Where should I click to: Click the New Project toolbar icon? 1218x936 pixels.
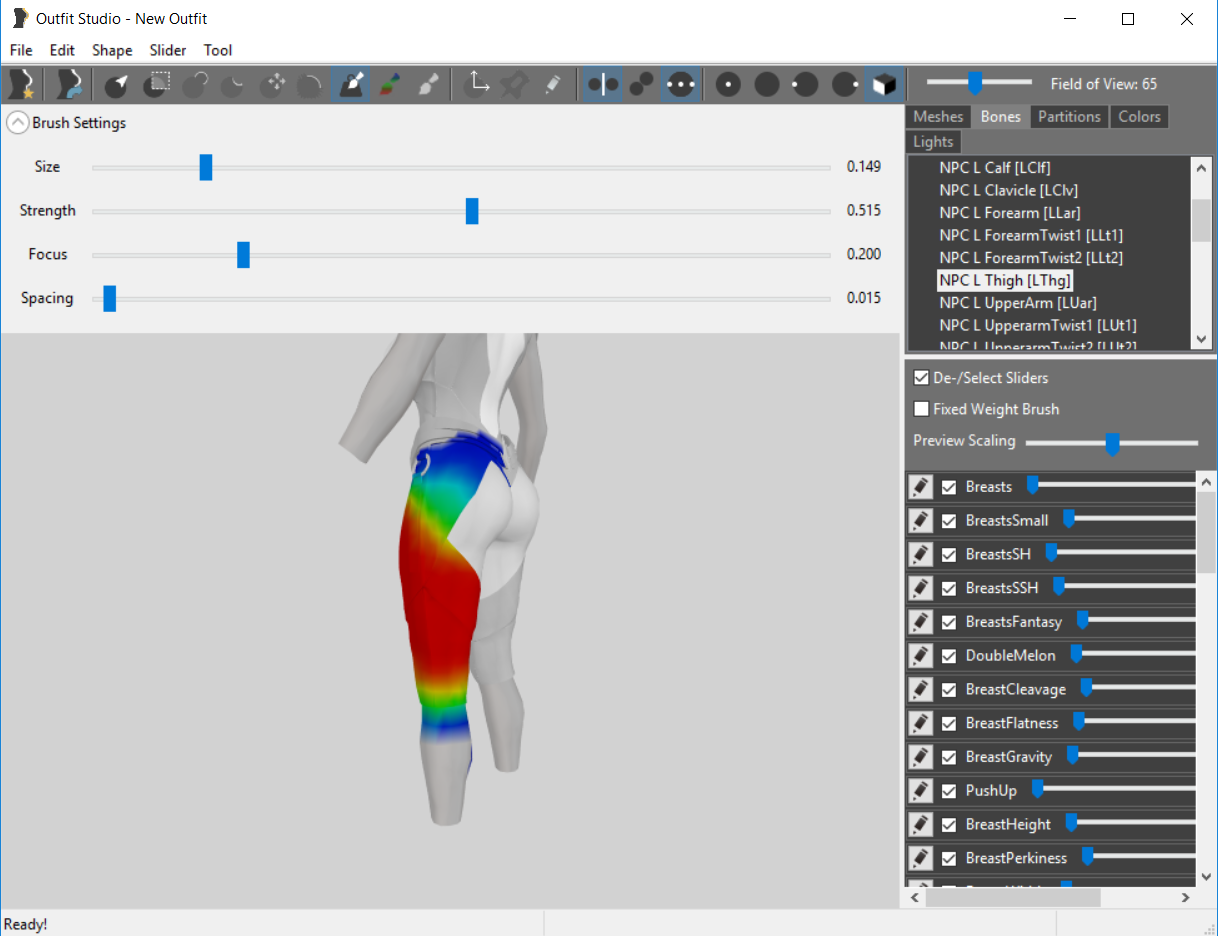tap(21, 85)
